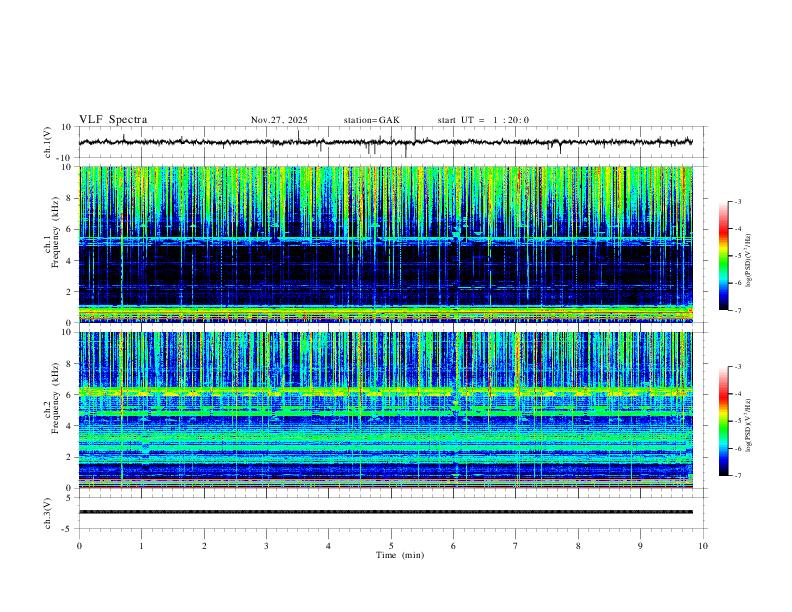Click the "-7" tick on ch.1 colorbar
The height and width of the screenshot is (612, 792).
pos(738,311)
